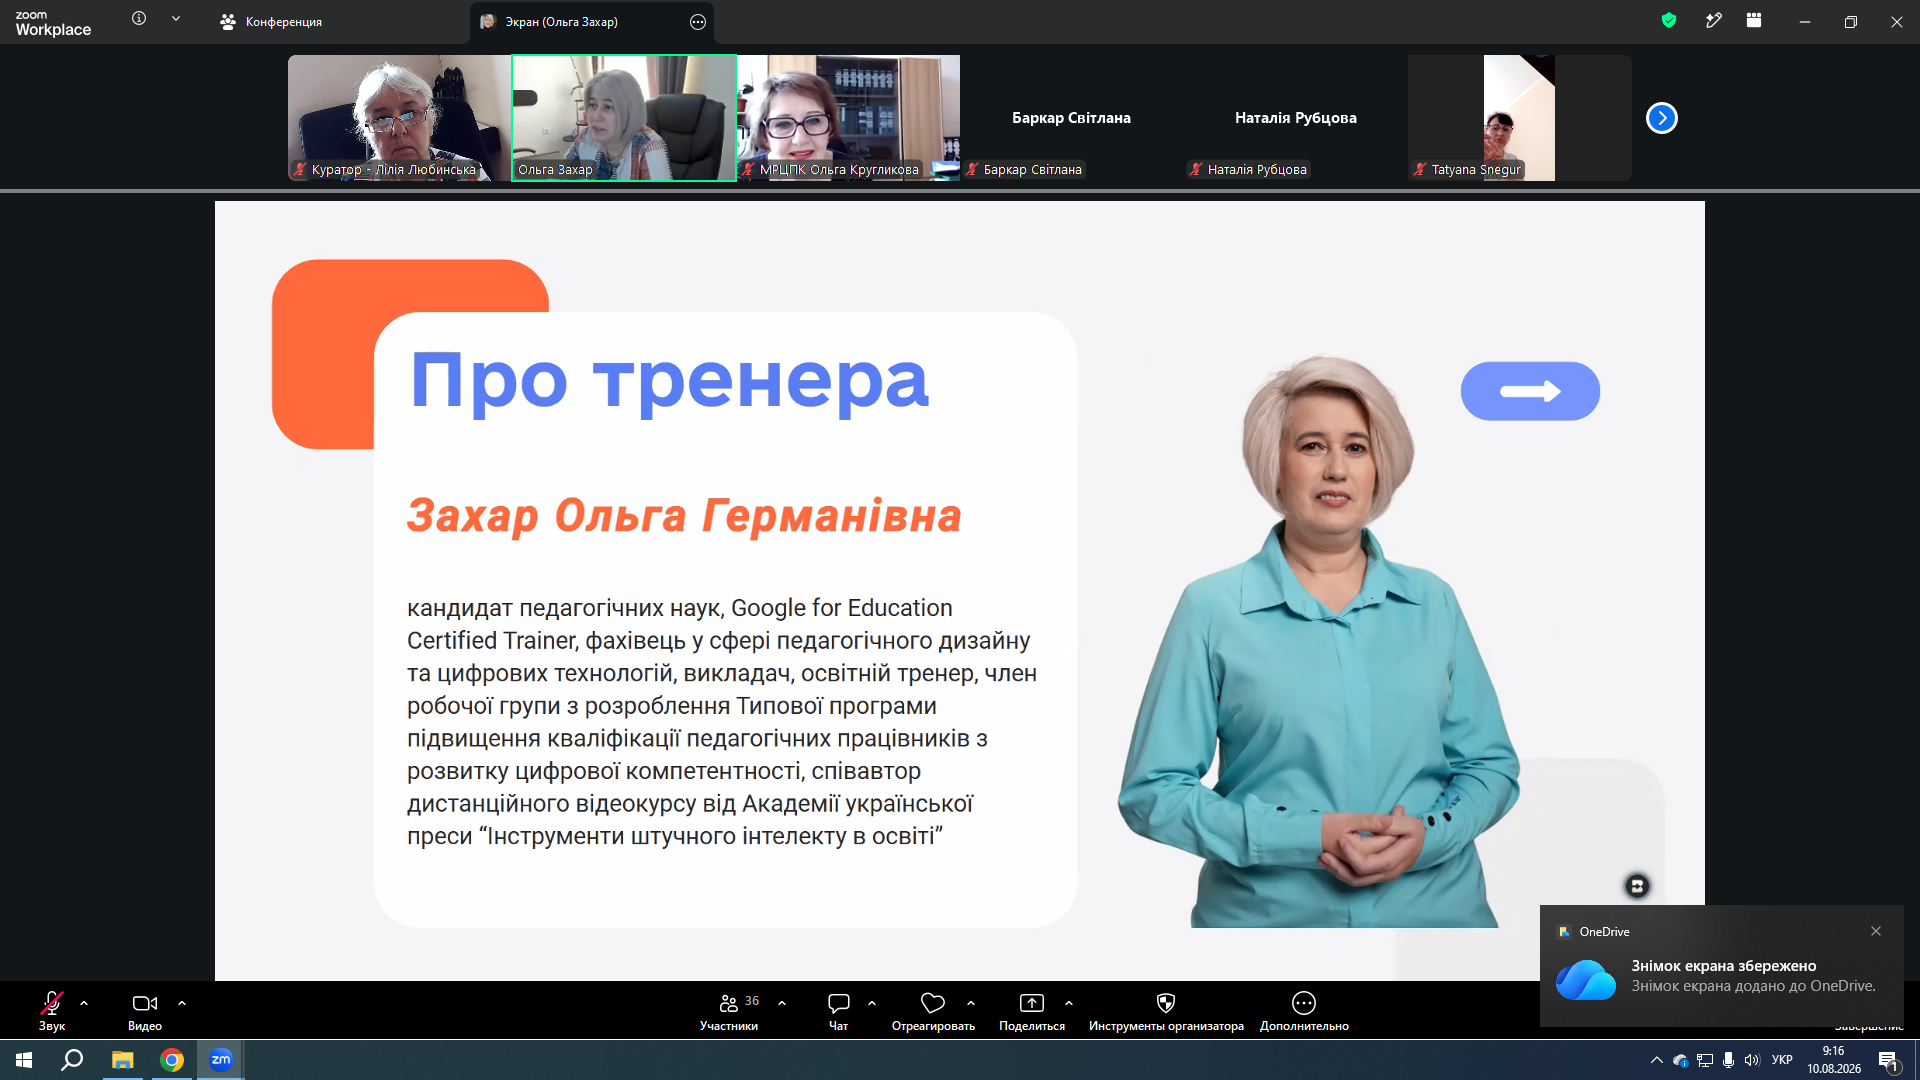Show meeting information icon
The height and width of the screenshot is (1080, 1920).
point(139,19)
